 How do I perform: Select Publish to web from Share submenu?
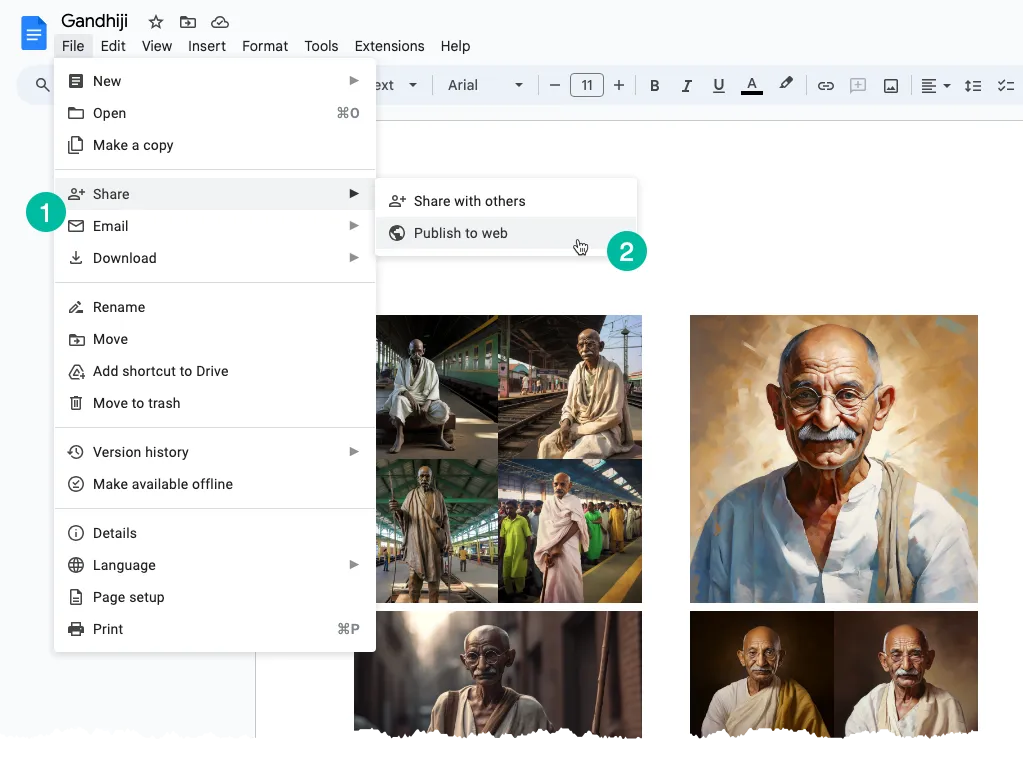click(460, 233)
